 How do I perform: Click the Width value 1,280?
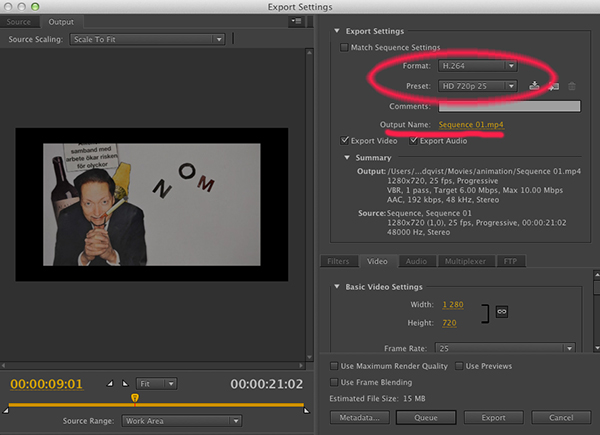click(453, 305)
